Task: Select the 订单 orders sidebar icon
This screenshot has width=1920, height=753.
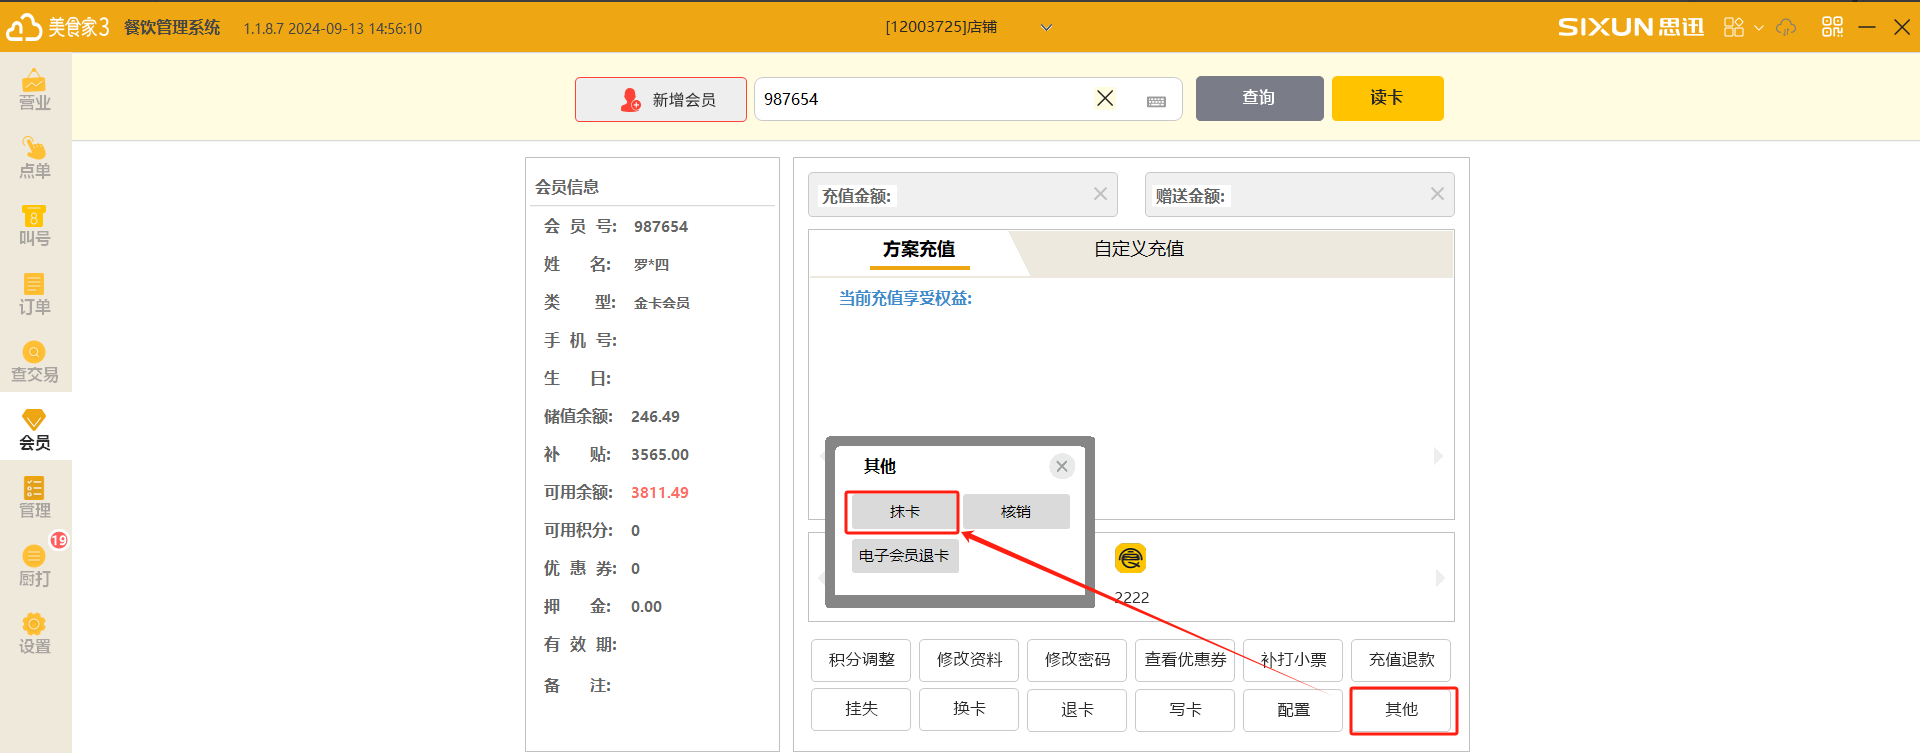Action: (x=35, y=294)
